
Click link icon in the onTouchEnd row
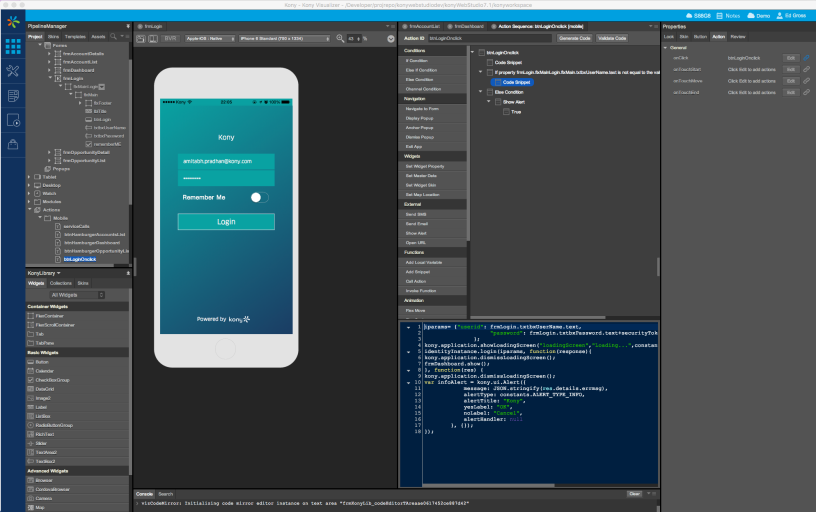[x=806, y=92]
